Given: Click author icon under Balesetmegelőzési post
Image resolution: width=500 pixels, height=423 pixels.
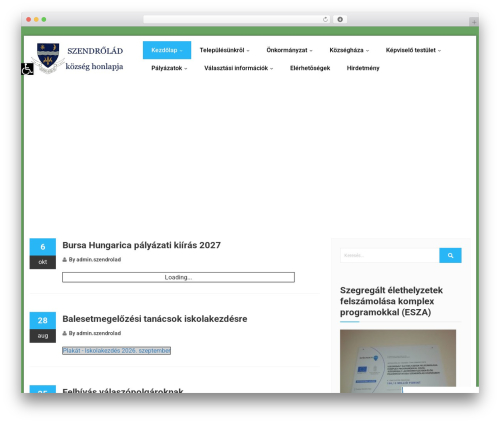Looking at the screenshot, I should (65, 333).
